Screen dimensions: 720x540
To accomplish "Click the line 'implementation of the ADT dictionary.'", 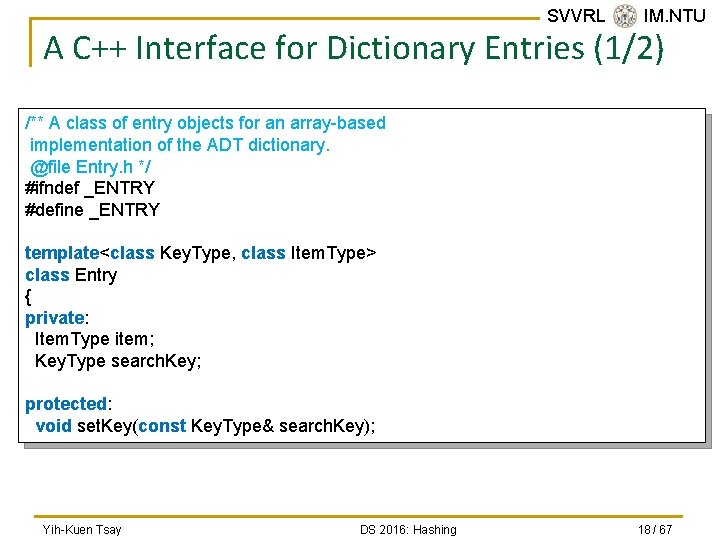I will tap(180, 145).
